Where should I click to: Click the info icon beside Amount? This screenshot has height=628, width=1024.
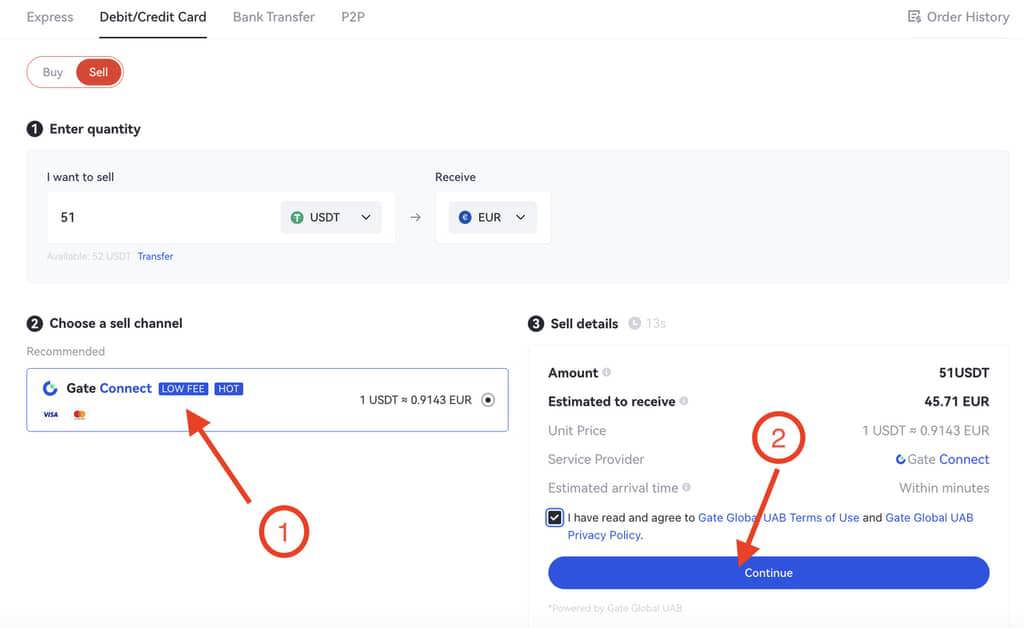[607, 373]
